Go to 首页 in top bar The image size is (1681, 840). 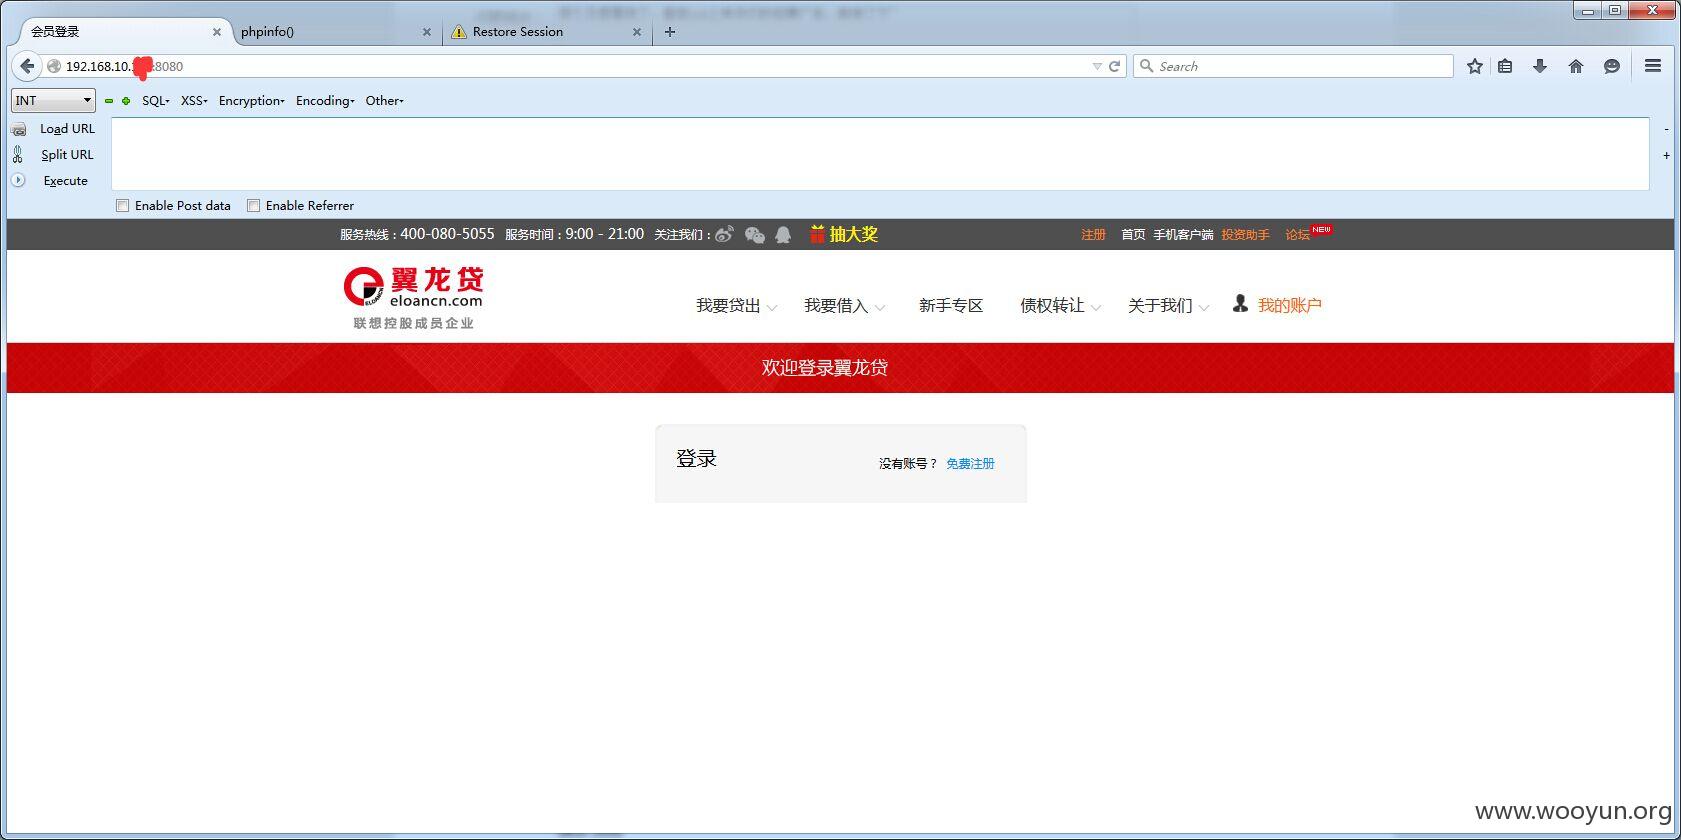(1133, 235)
